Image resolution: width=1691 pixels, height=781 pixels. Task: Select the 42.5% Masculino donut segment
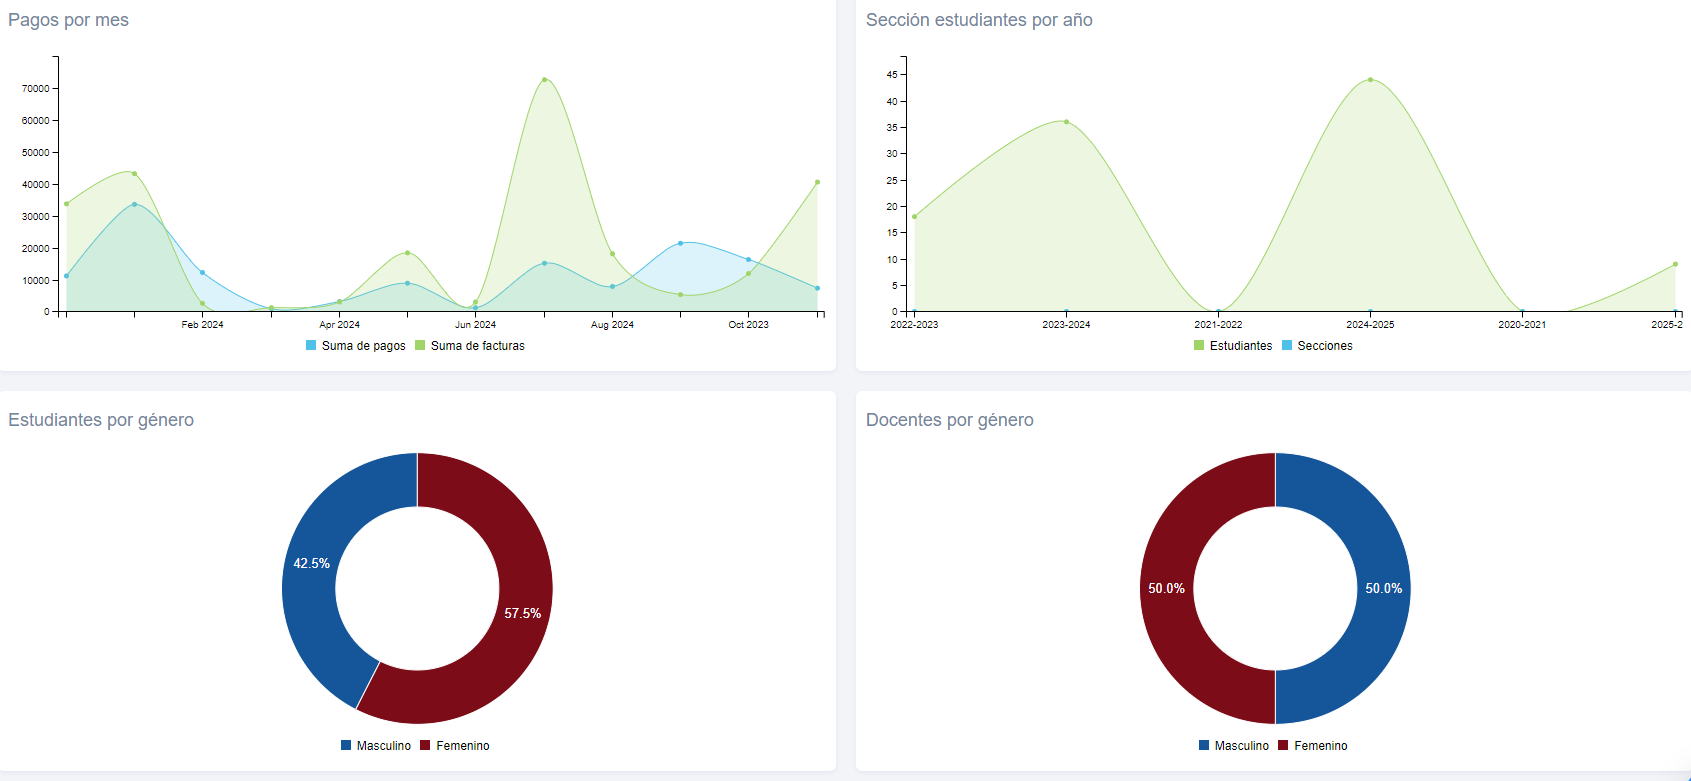(x=311, y=564)
